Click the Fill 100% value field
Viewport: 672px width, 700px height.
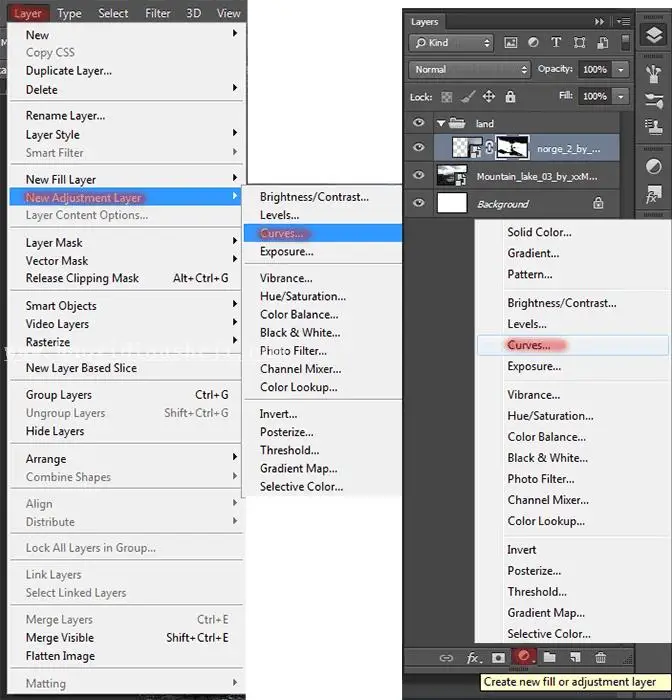tap(595, 96)
